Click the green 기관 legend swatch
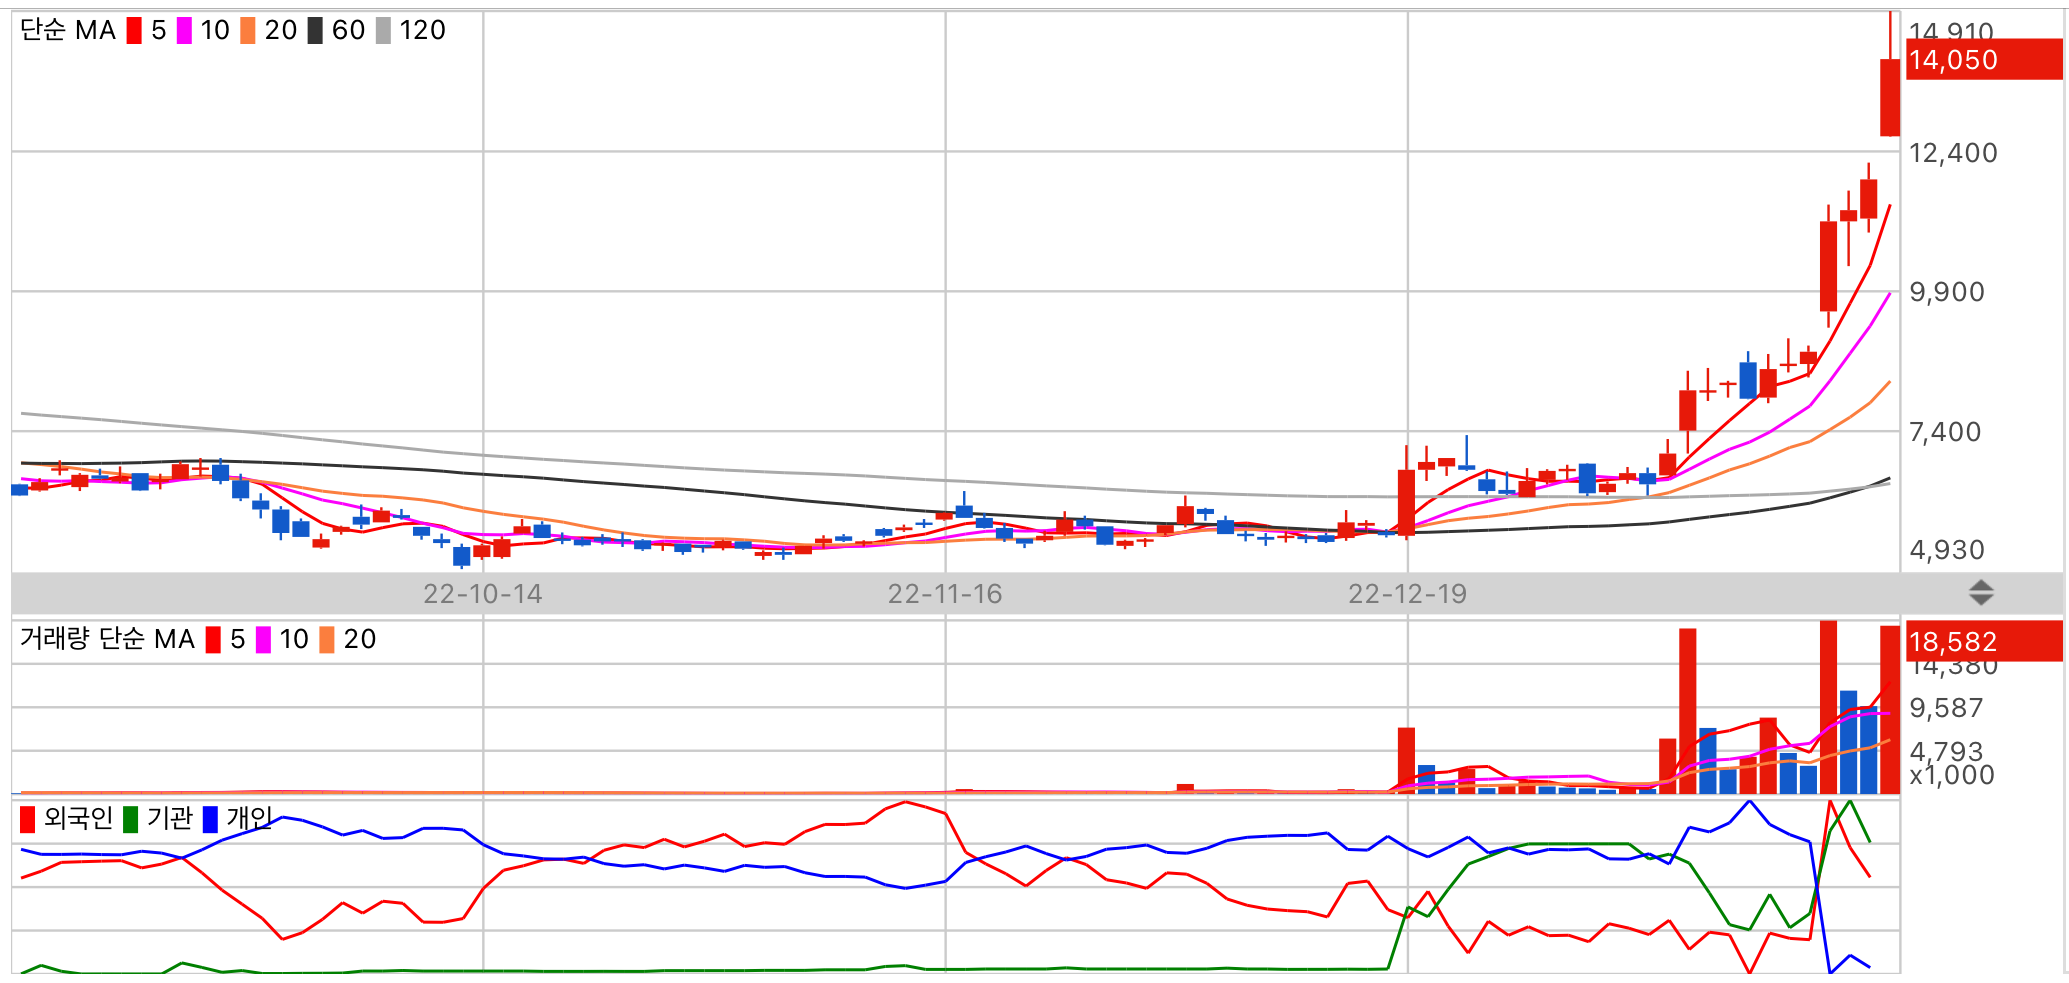The width and height of the screenshot is (2069, 983). (x=130, y=820)
